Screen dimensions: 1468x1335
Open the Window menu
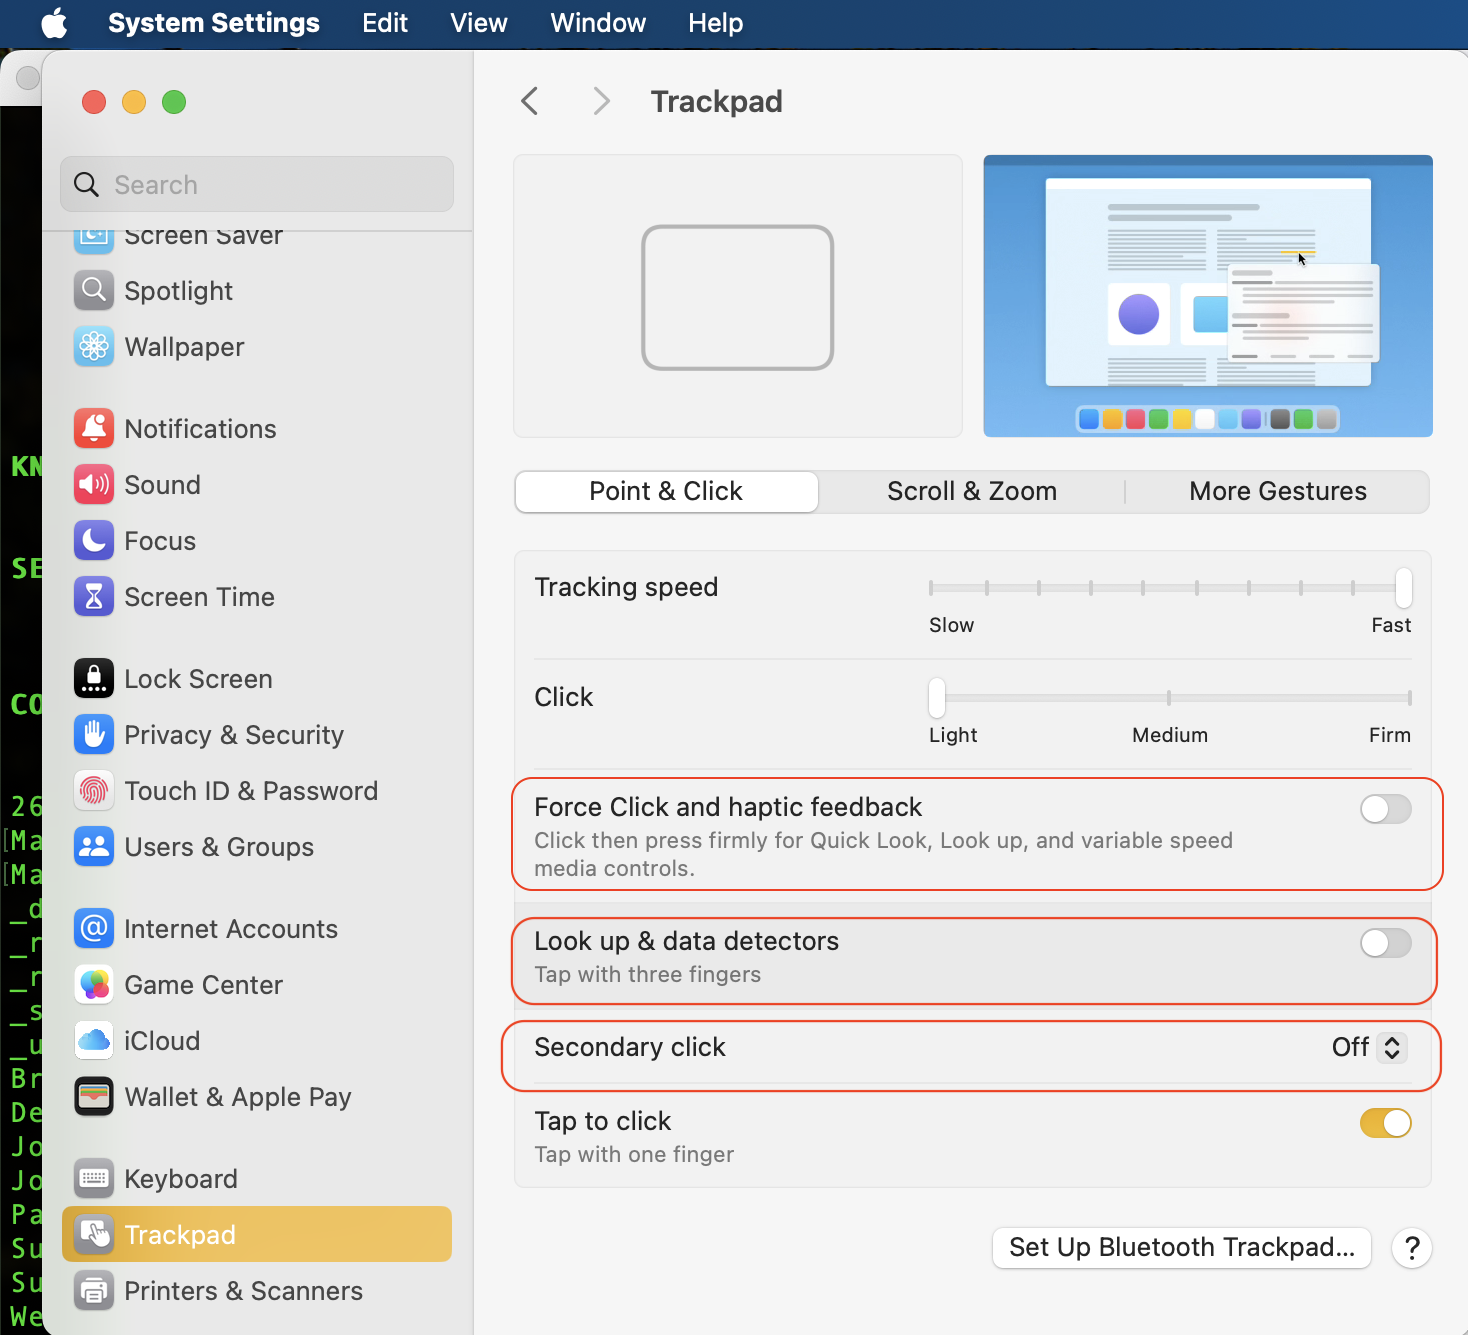[598, 23]
